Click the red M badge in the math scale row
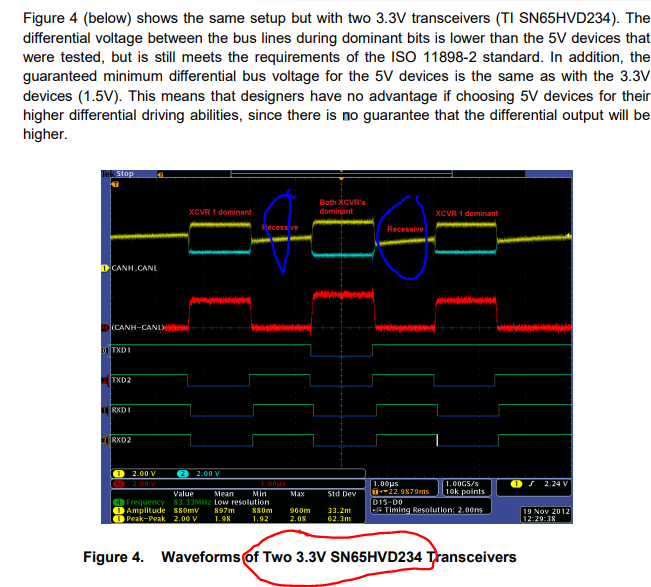Image resolution: width=651 pixels, height=587 pixels. [x=119, y=484]
